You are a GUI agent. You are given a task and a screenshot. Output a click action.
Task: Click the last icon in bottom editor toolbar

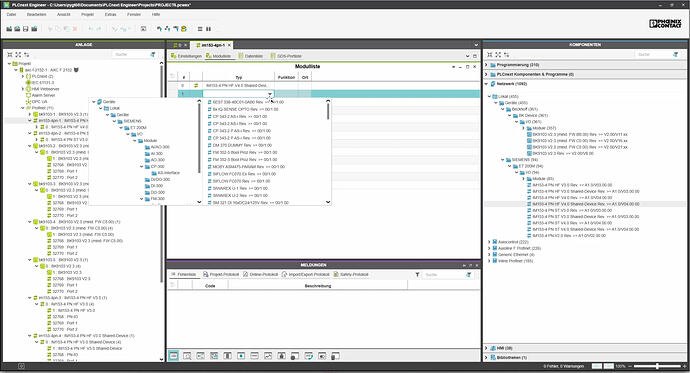coord(335,355)
